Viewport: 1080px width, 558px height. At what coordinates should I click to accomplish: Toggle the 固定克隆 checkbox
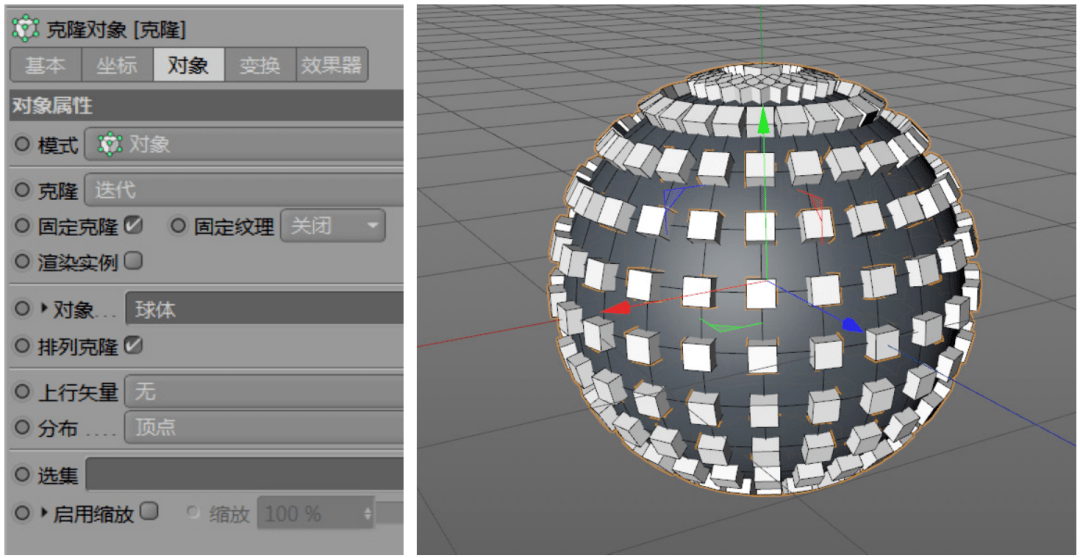(134, 225)
